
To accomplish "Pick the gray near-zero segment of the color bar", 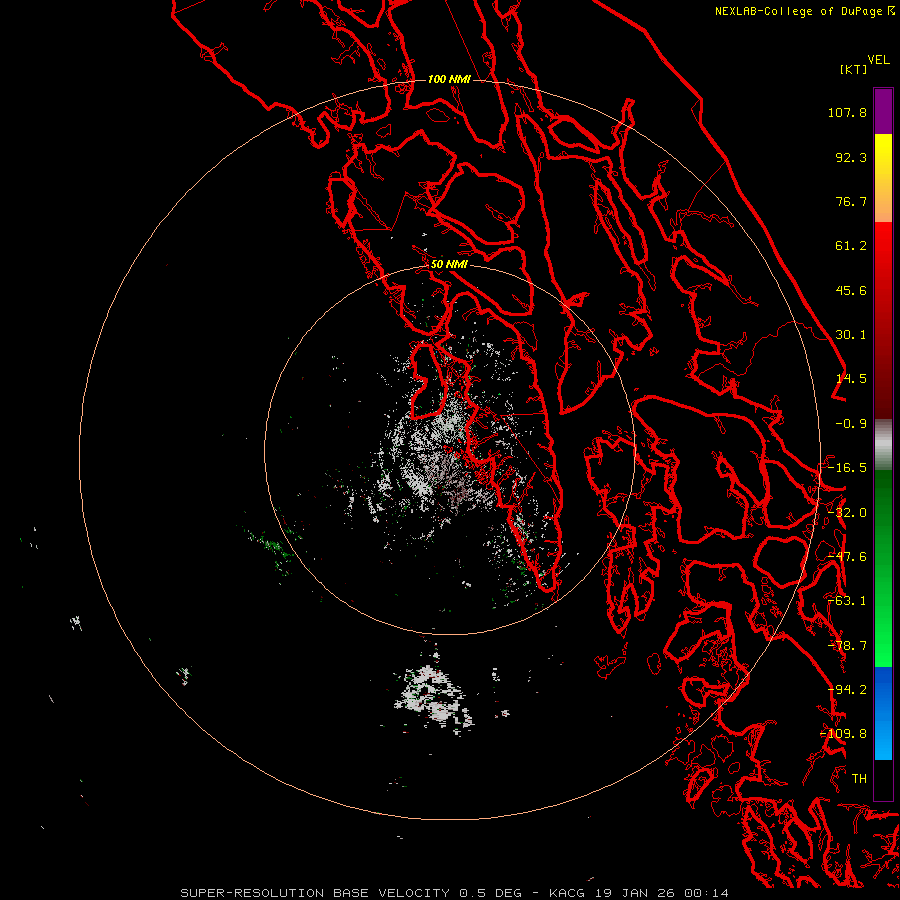I will tap(883, 445).
